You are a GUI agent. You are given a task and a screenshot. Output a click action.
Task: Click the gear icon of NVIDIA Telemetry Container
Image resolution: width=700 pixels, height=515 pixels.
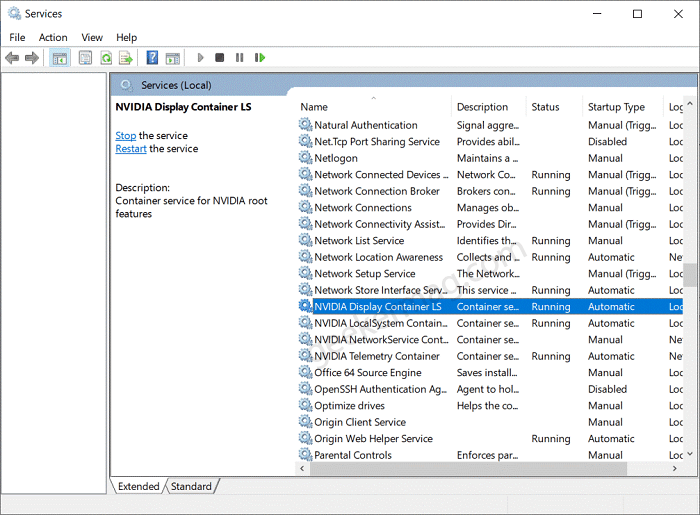[305, 356]
